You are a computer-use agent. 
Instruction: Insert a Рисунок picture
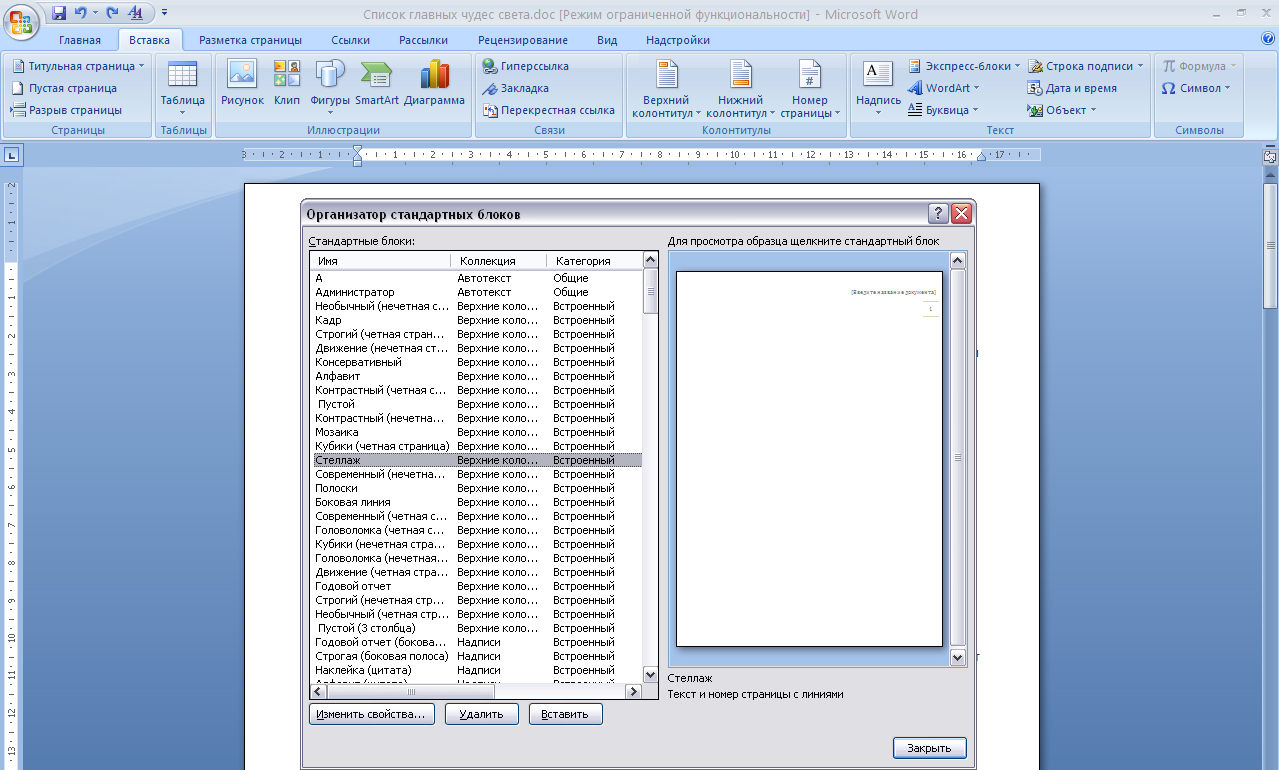pos(242,84)
